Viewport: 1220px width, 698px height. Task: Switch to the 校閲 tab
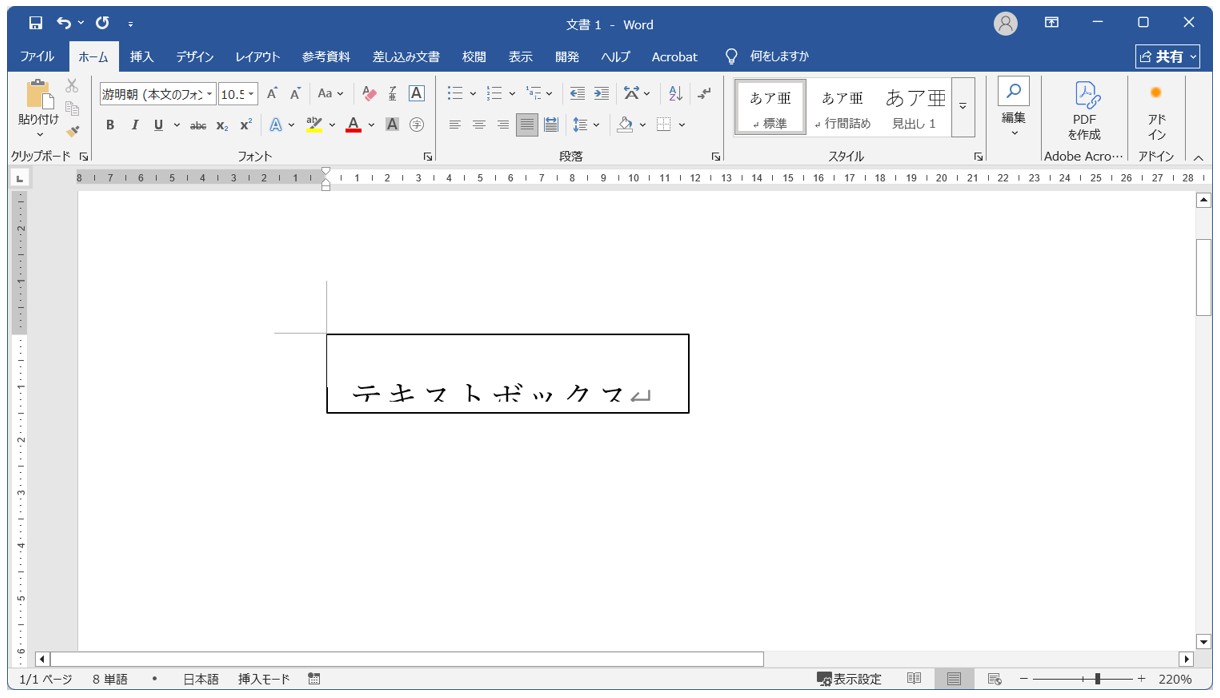coord(474,57)
